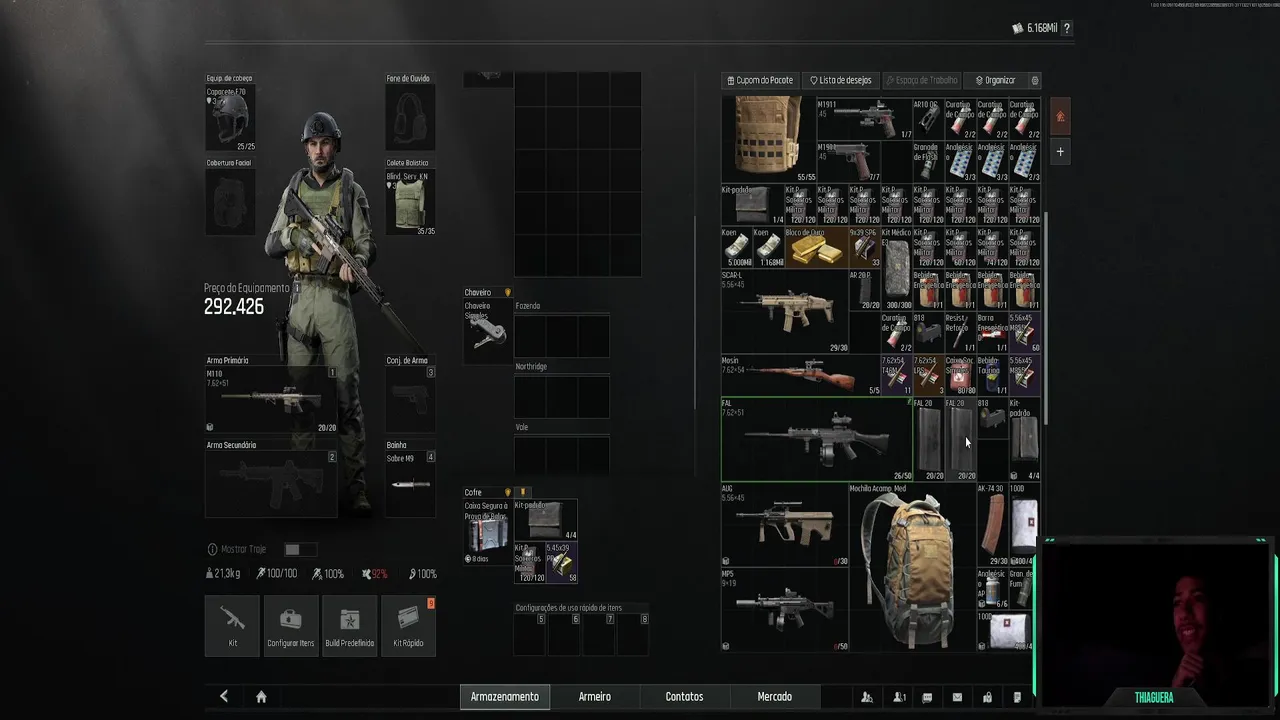1280x720 pixels.
Task: Select the FAL rifle in storage
Action: (x=817, y=440)
